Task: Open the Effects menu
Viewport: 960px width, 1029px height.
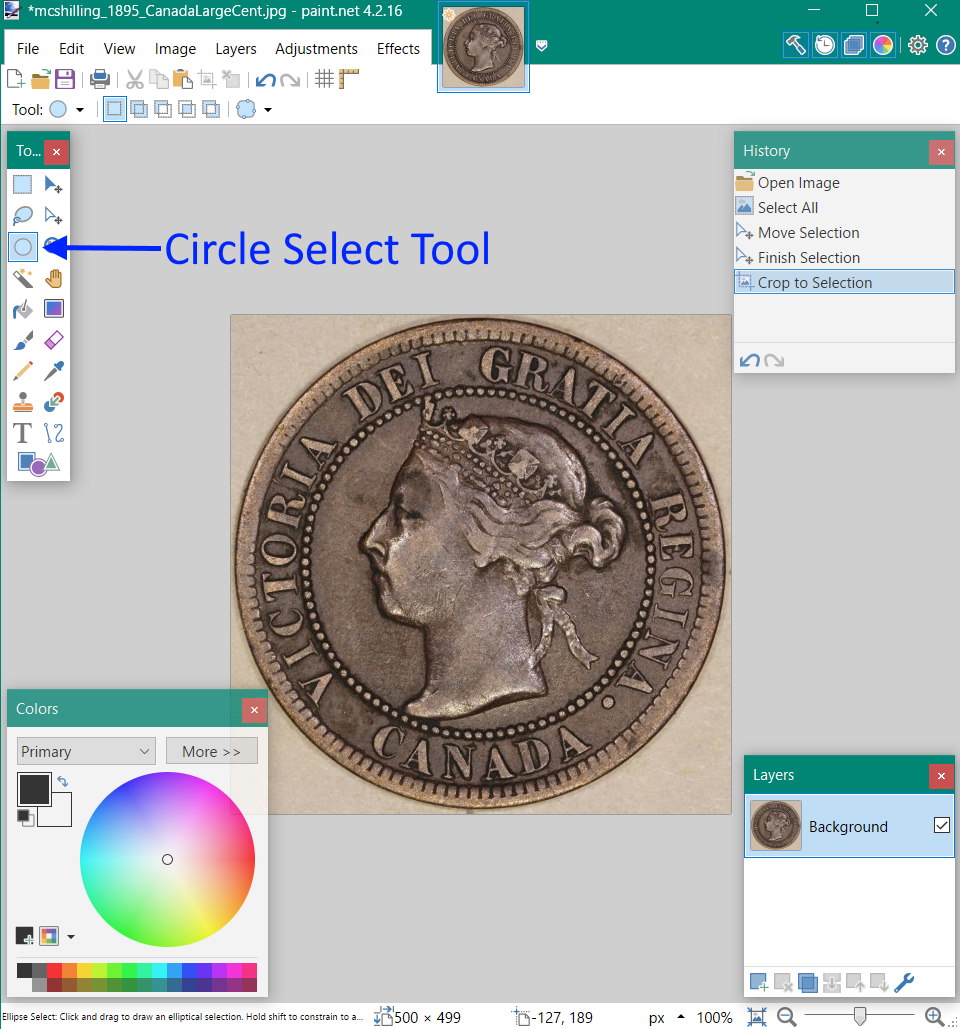Action: pos(398,49)
